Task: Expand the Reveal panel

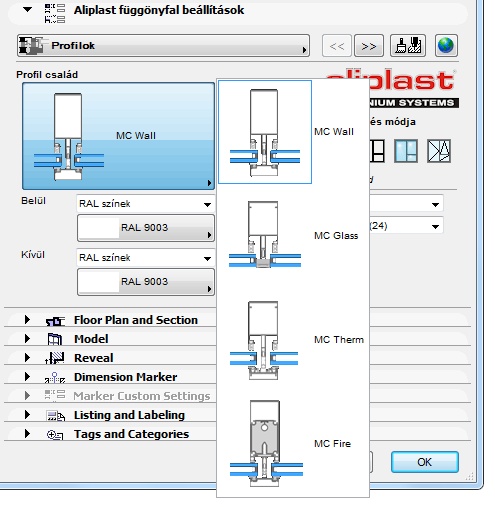Action: (27, 358)
